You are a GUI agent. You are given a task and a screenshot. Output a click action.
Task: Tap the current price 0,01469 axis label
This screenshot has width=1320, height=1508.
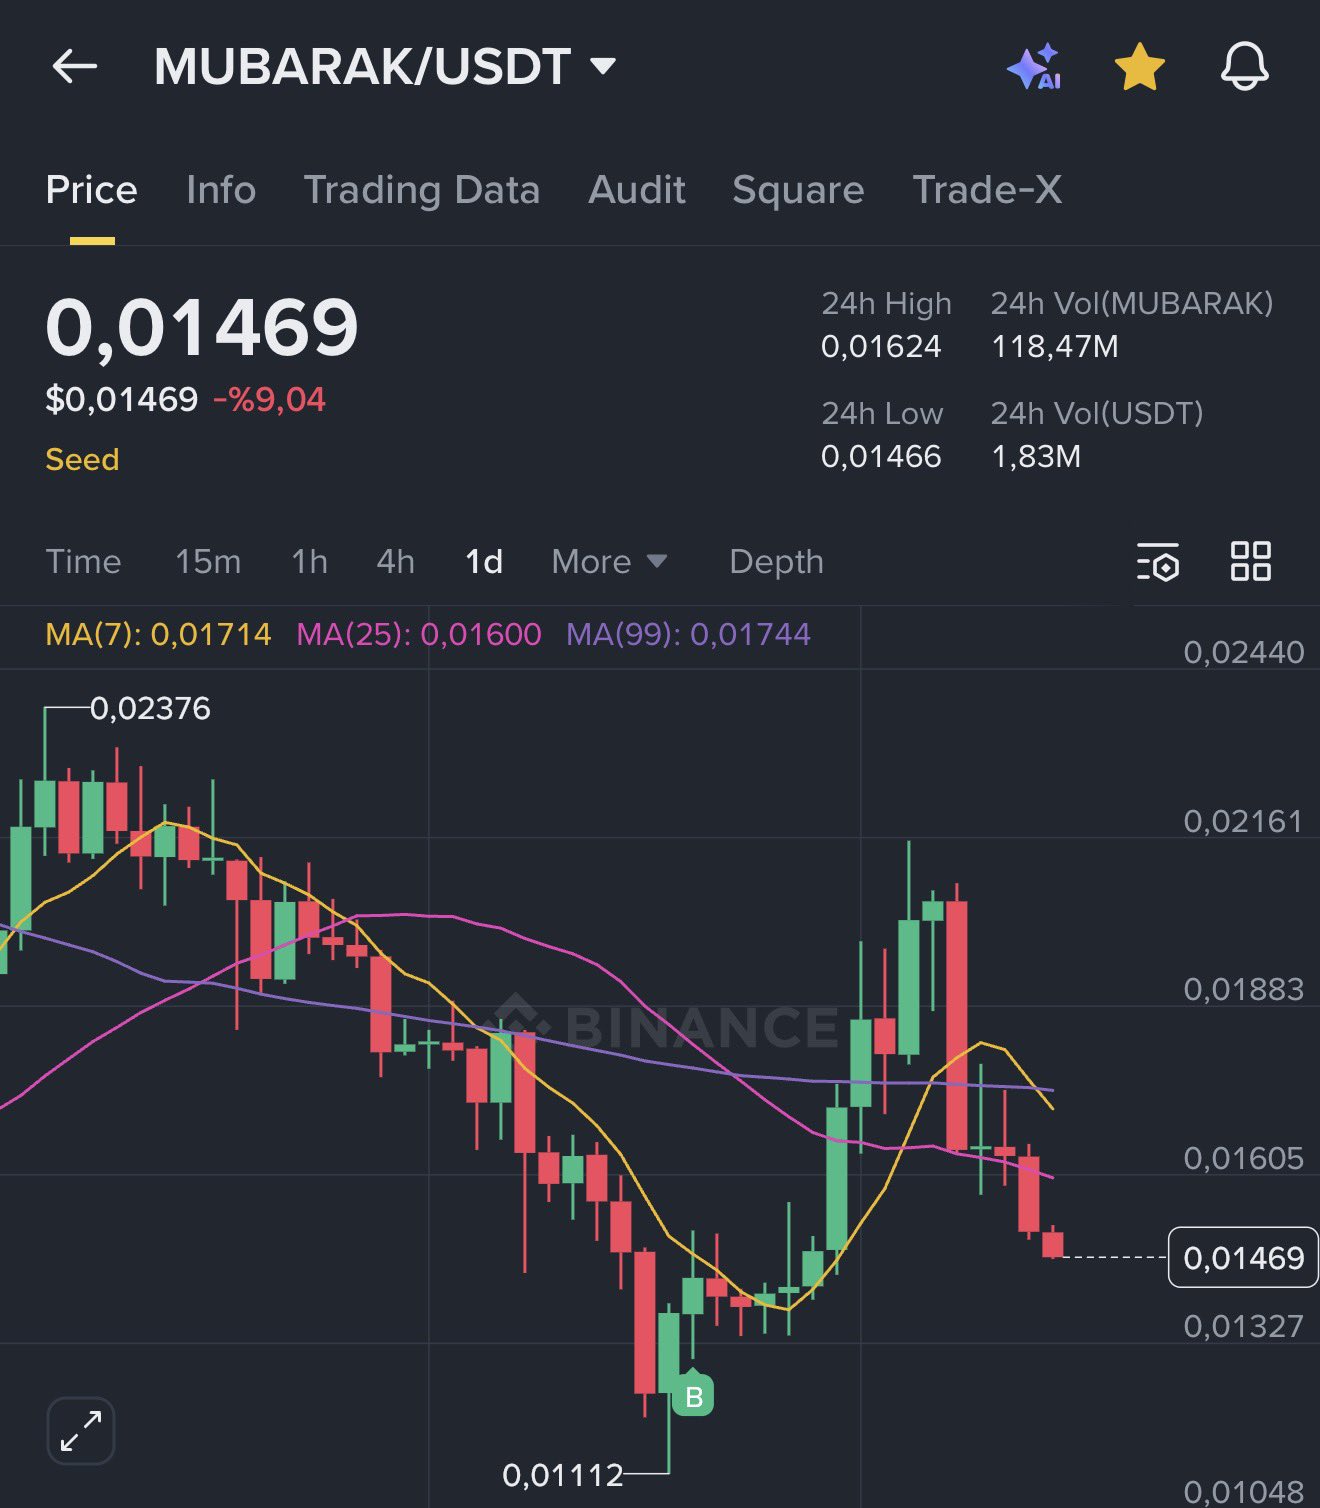coord(1243,1257)
